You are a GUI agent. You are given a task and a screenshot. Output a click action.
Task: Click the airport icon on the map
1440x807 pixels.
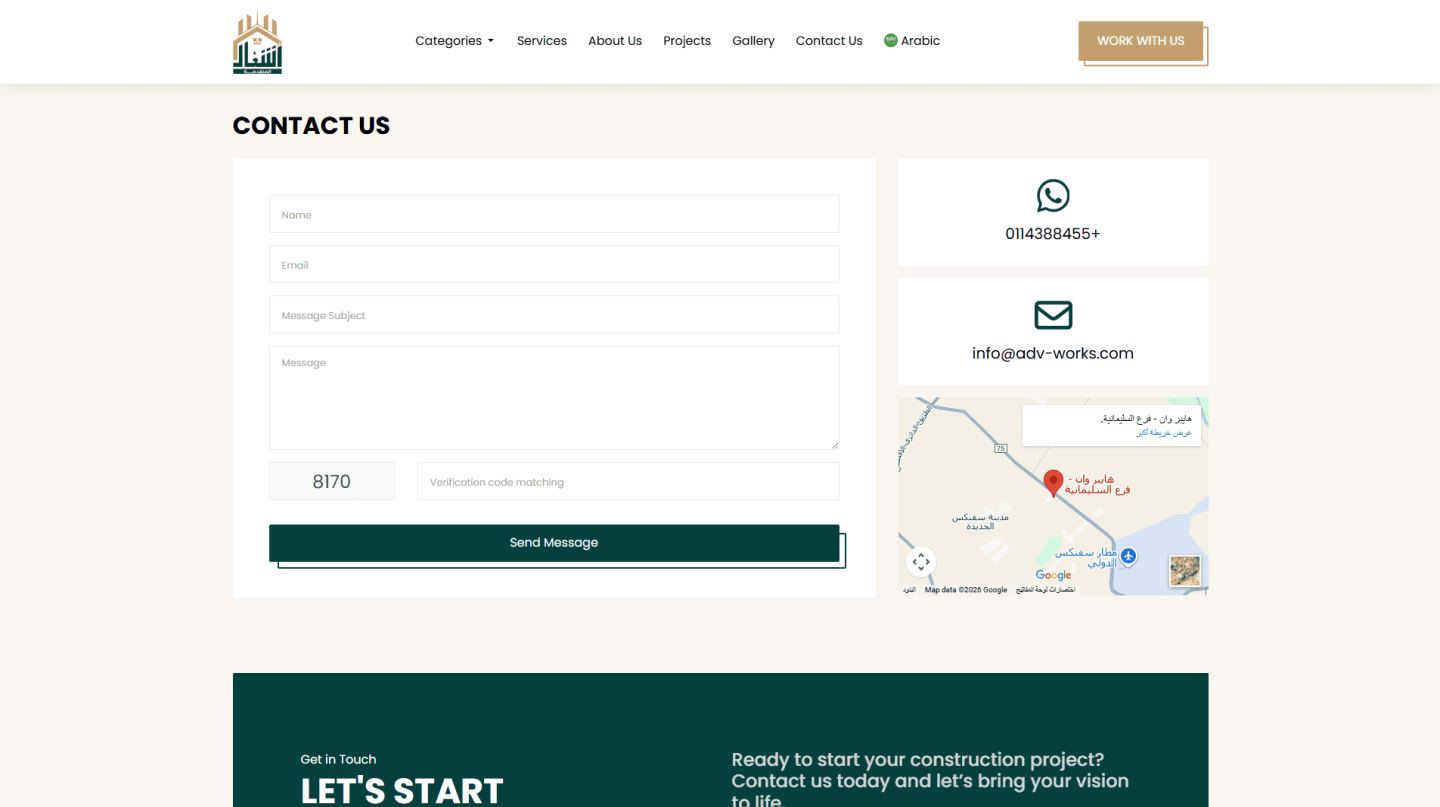[x=1129, y=556]
